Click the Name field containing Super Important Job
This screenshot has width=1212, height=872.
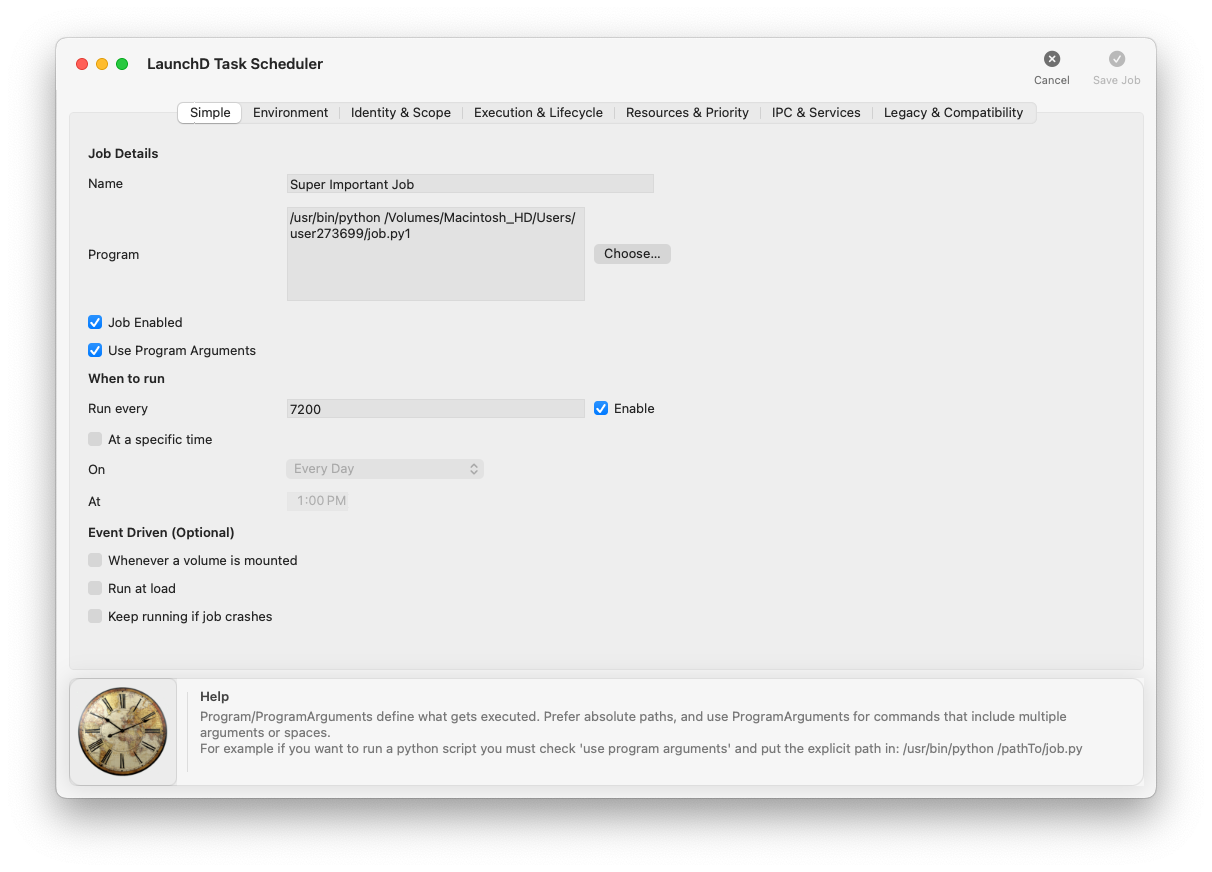470,183
